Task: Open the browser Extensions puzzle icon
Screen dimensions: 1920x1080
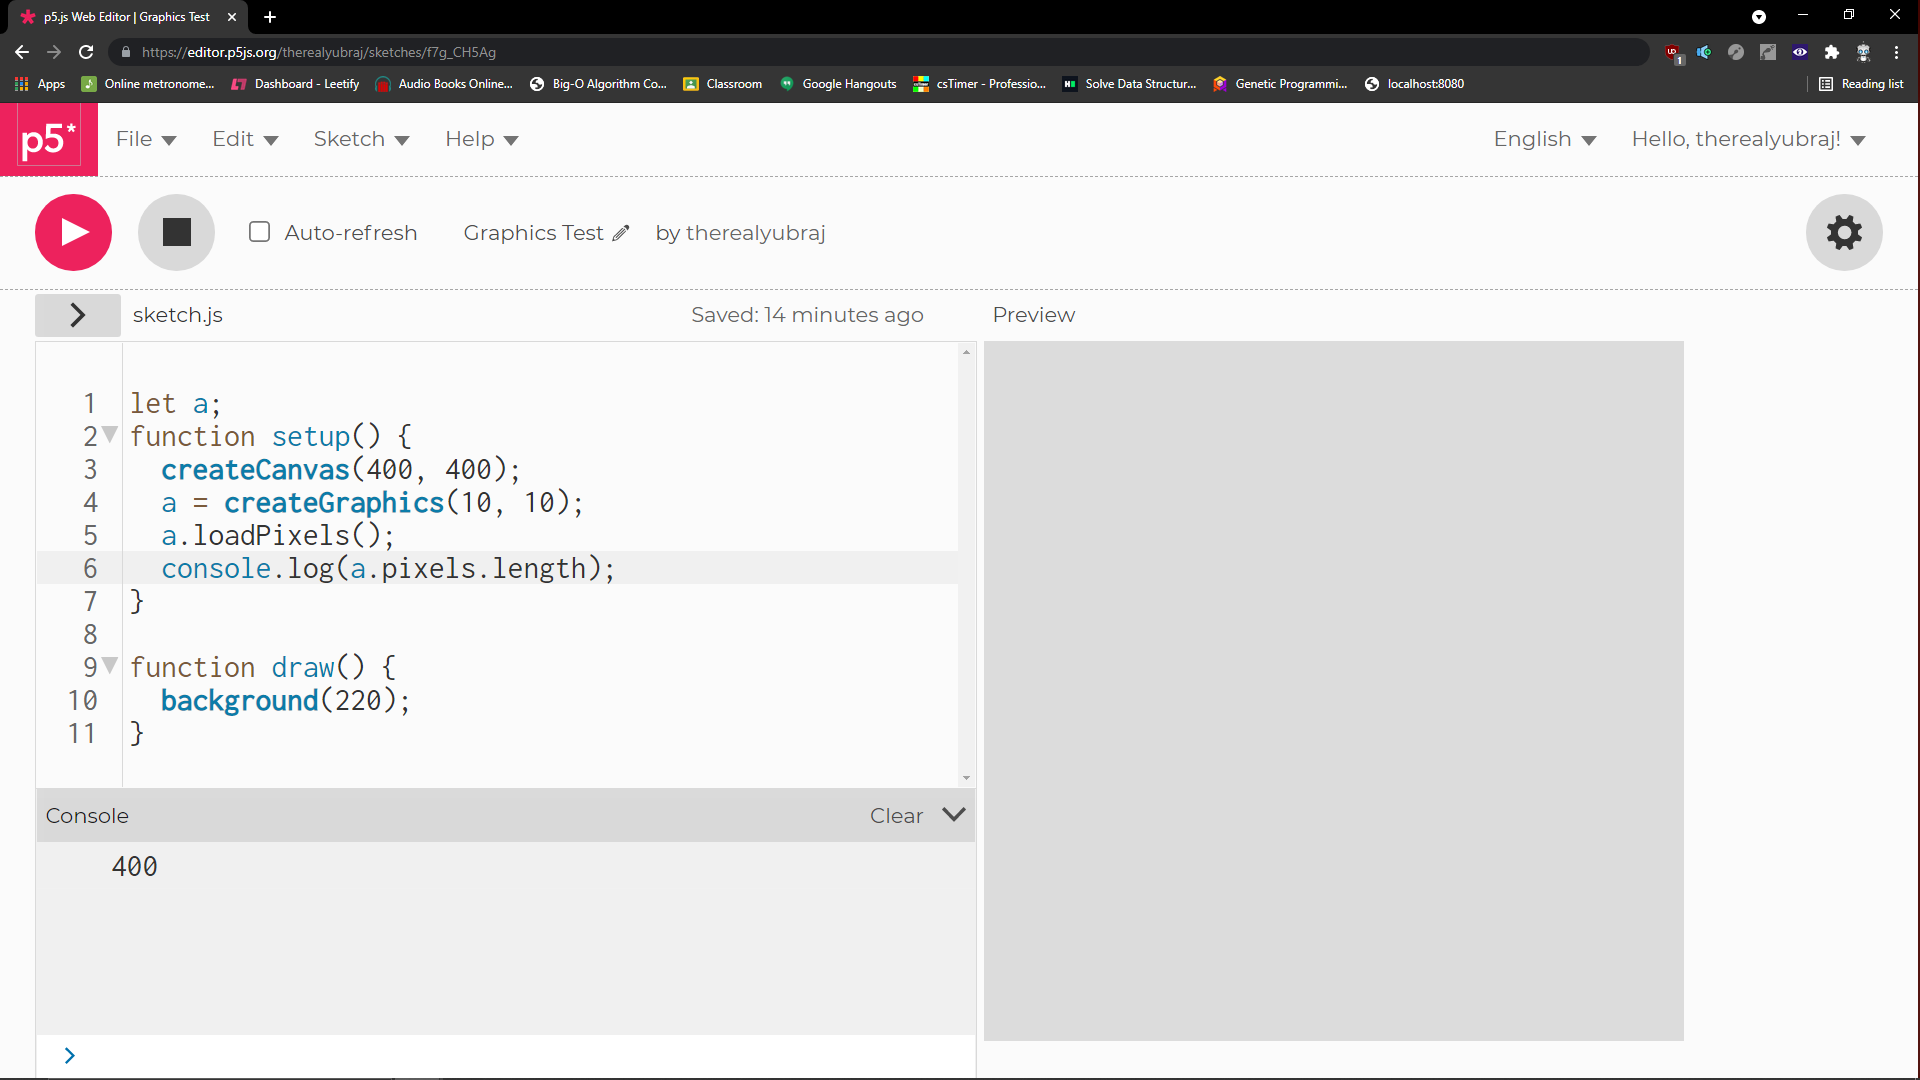Action: click(x=1833, y=52)
